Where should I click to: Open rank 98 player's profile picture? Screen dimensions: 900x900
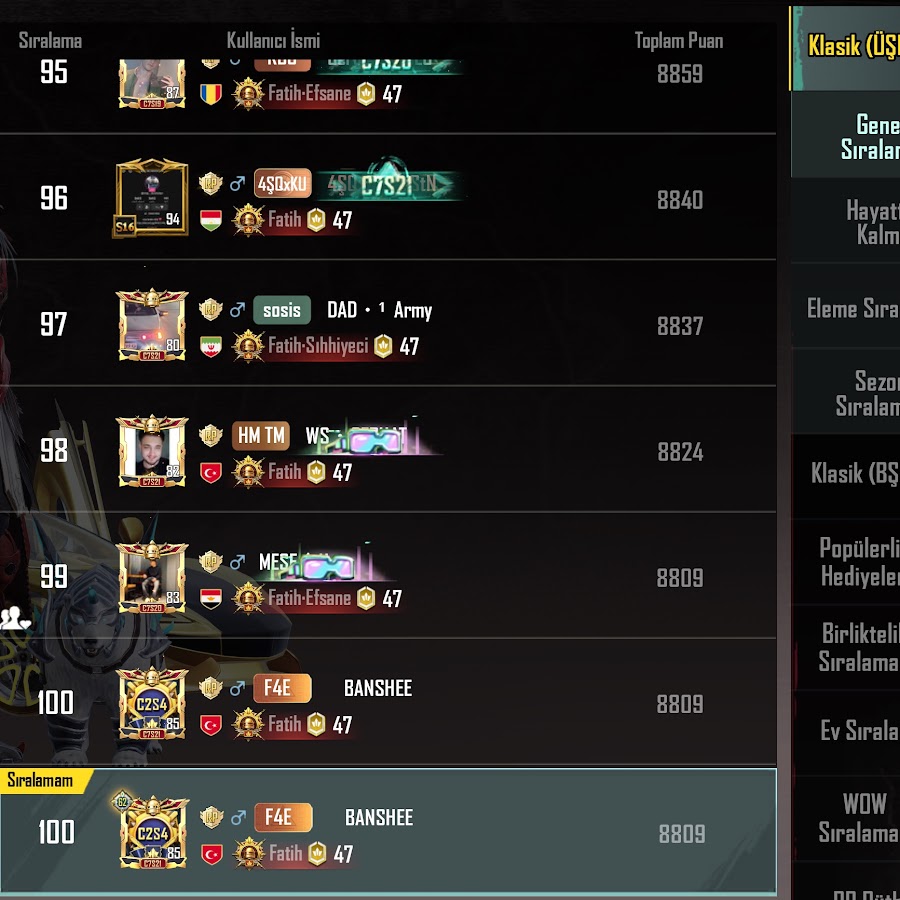(152, 451)
